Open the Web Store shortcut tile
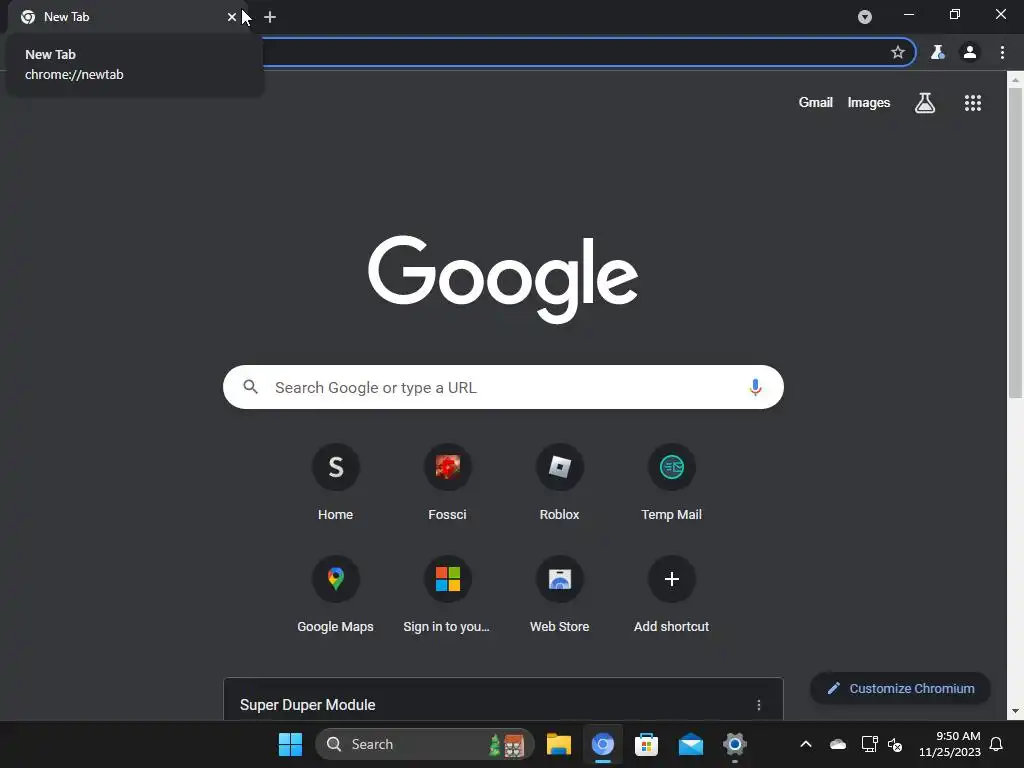 point(560,595)
